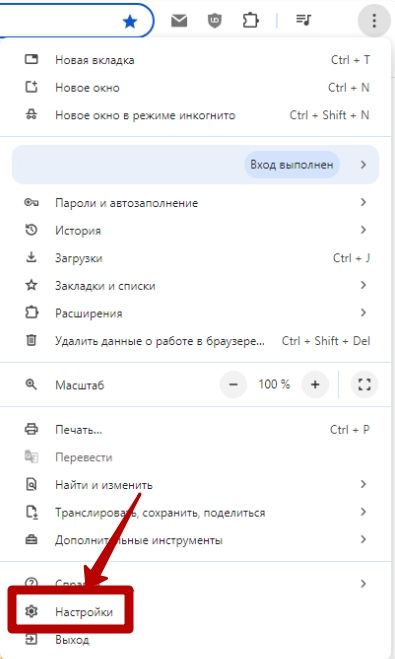Open the media controls playlist icon
The width and height of the screenshot is (395, 659).
tap(303, 20)
